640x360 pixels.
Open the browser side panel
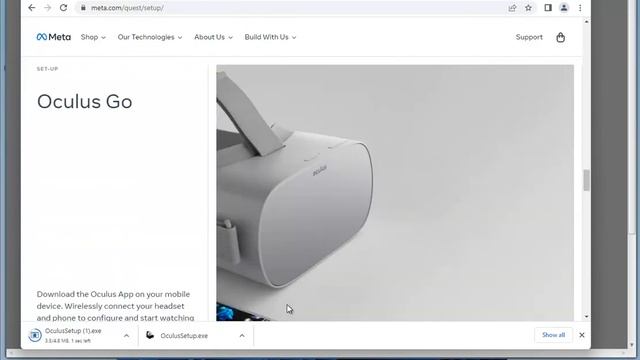548,8
